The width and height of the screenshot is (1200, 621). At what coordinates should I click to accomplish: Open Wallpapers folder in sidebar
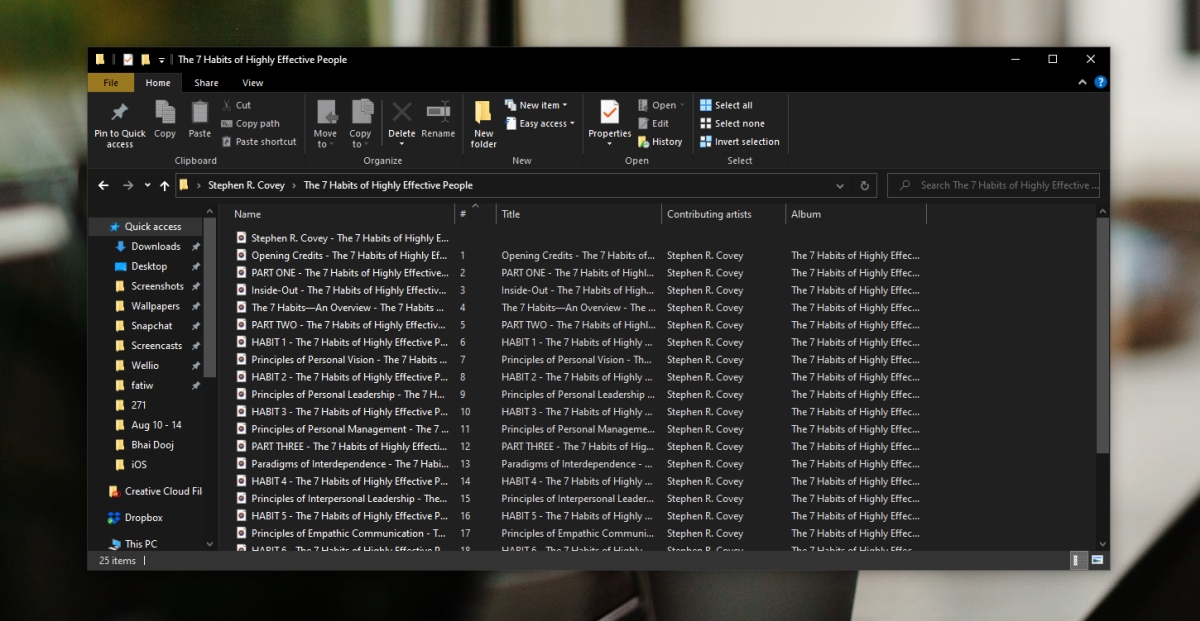(155, 306)
